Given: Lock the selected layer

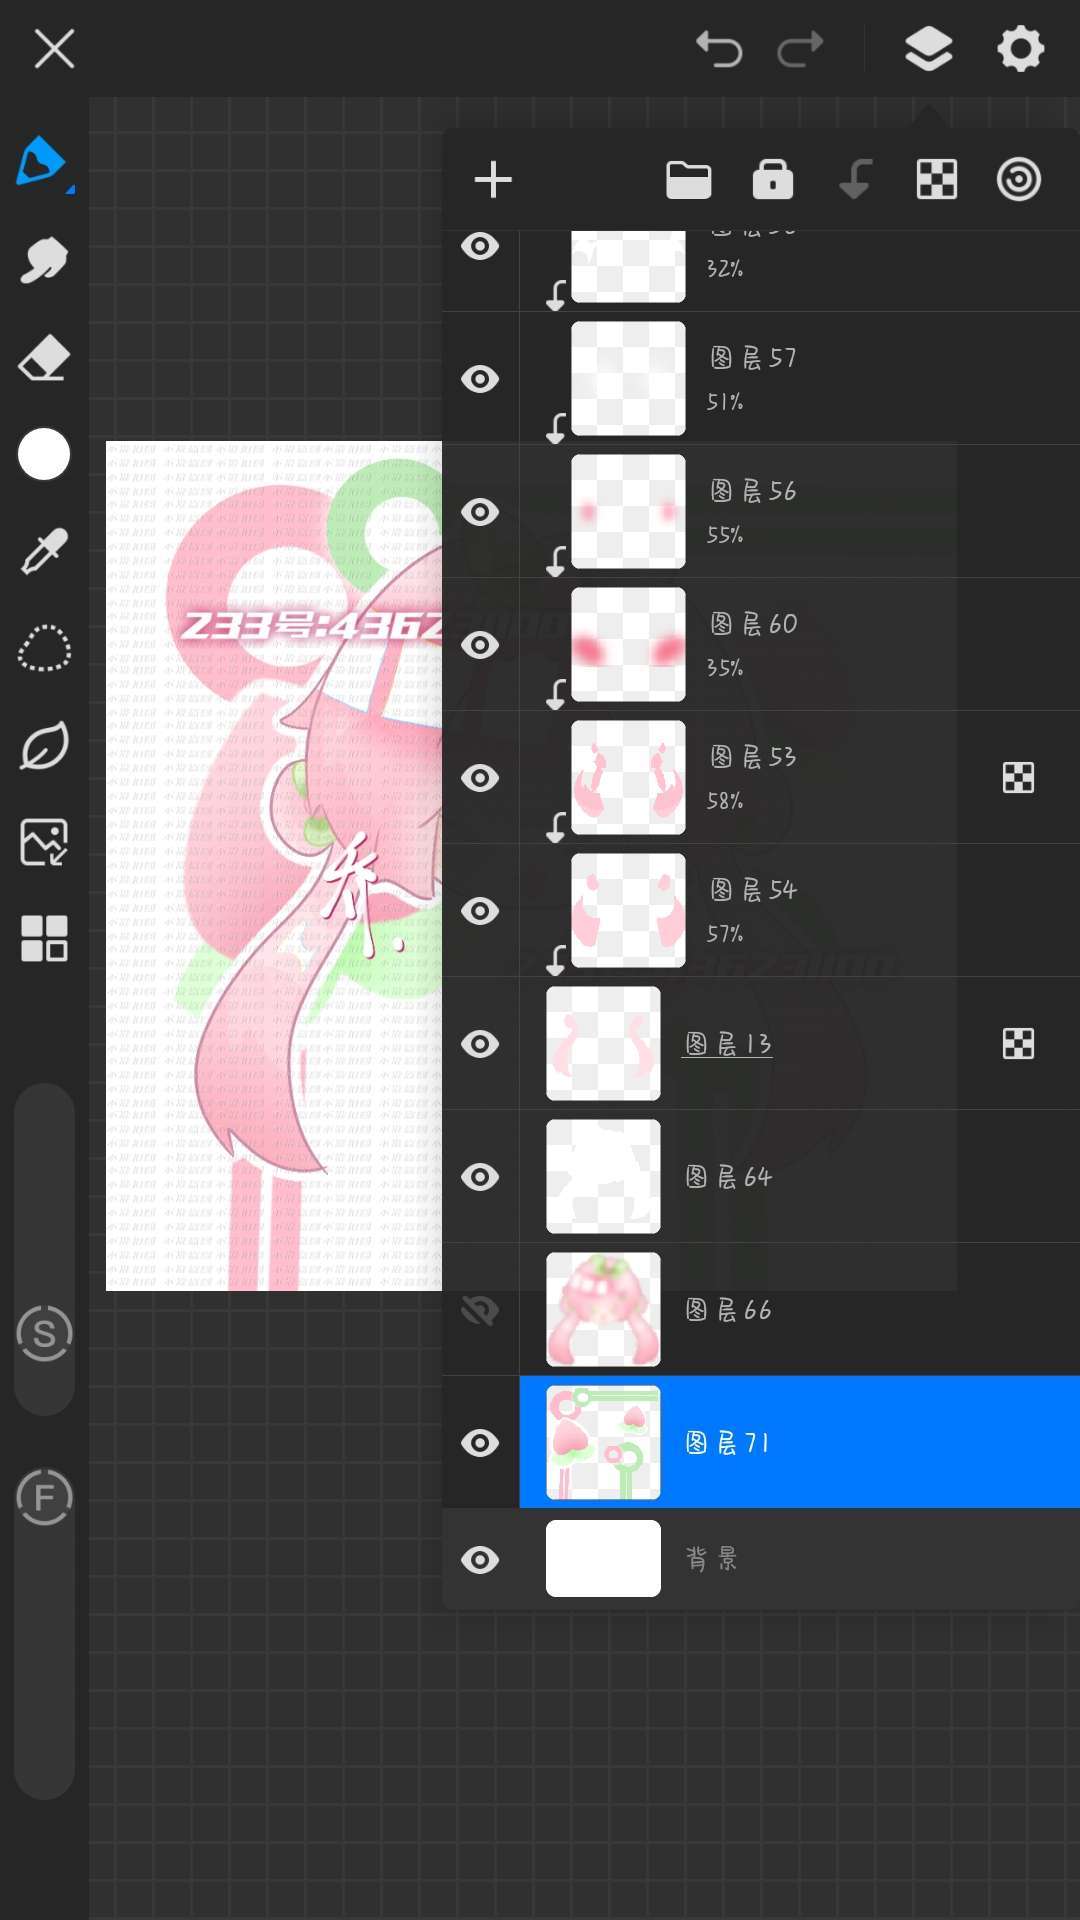Looking at the screenshot, I should [773, 180].
